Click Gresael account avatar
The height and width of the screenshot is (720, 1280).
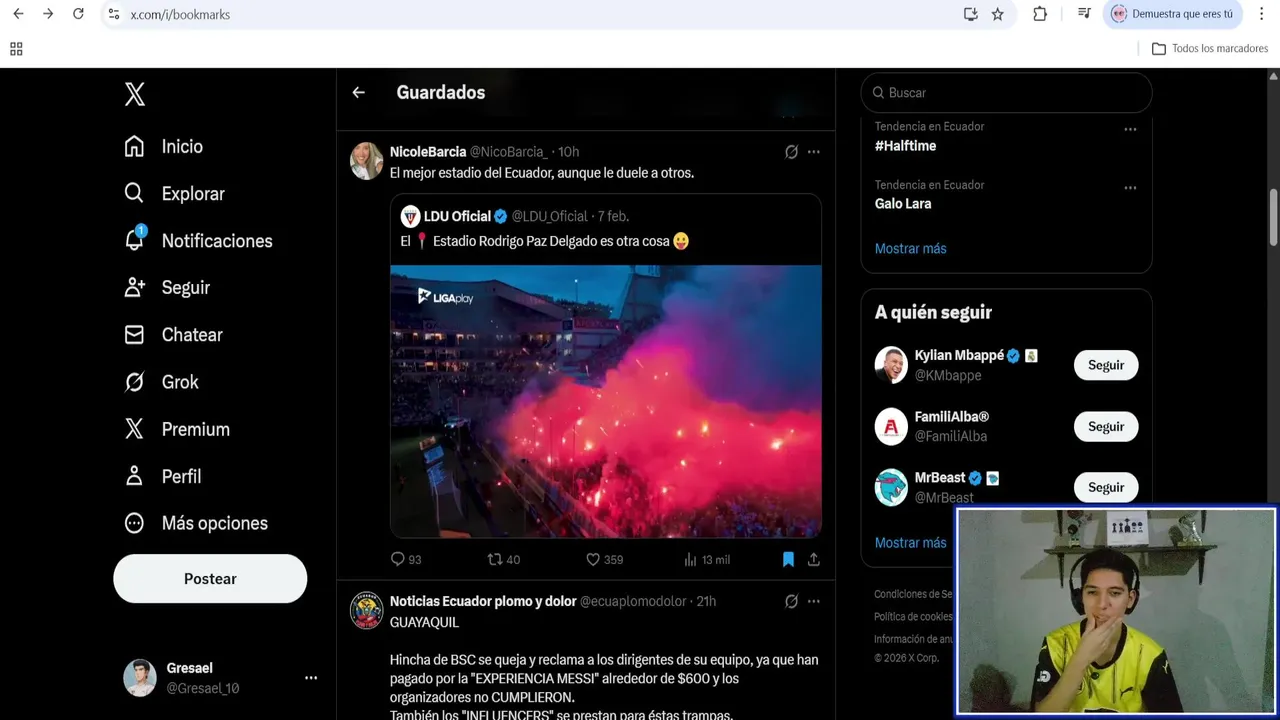click(140, 678)
